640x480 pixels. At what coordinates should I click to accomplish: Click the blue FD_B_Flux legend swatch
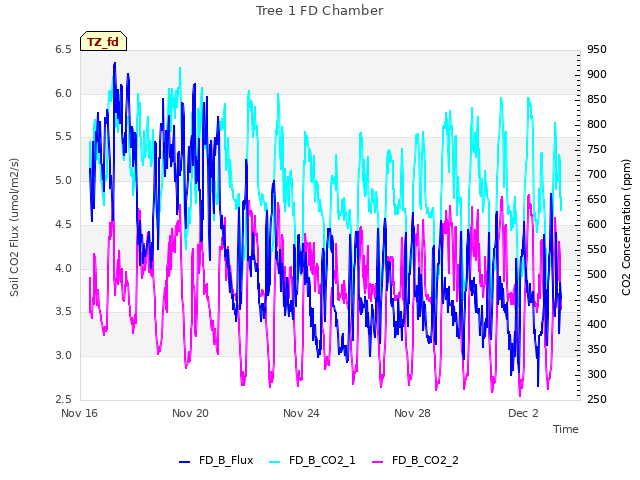[x=184, y=462]
